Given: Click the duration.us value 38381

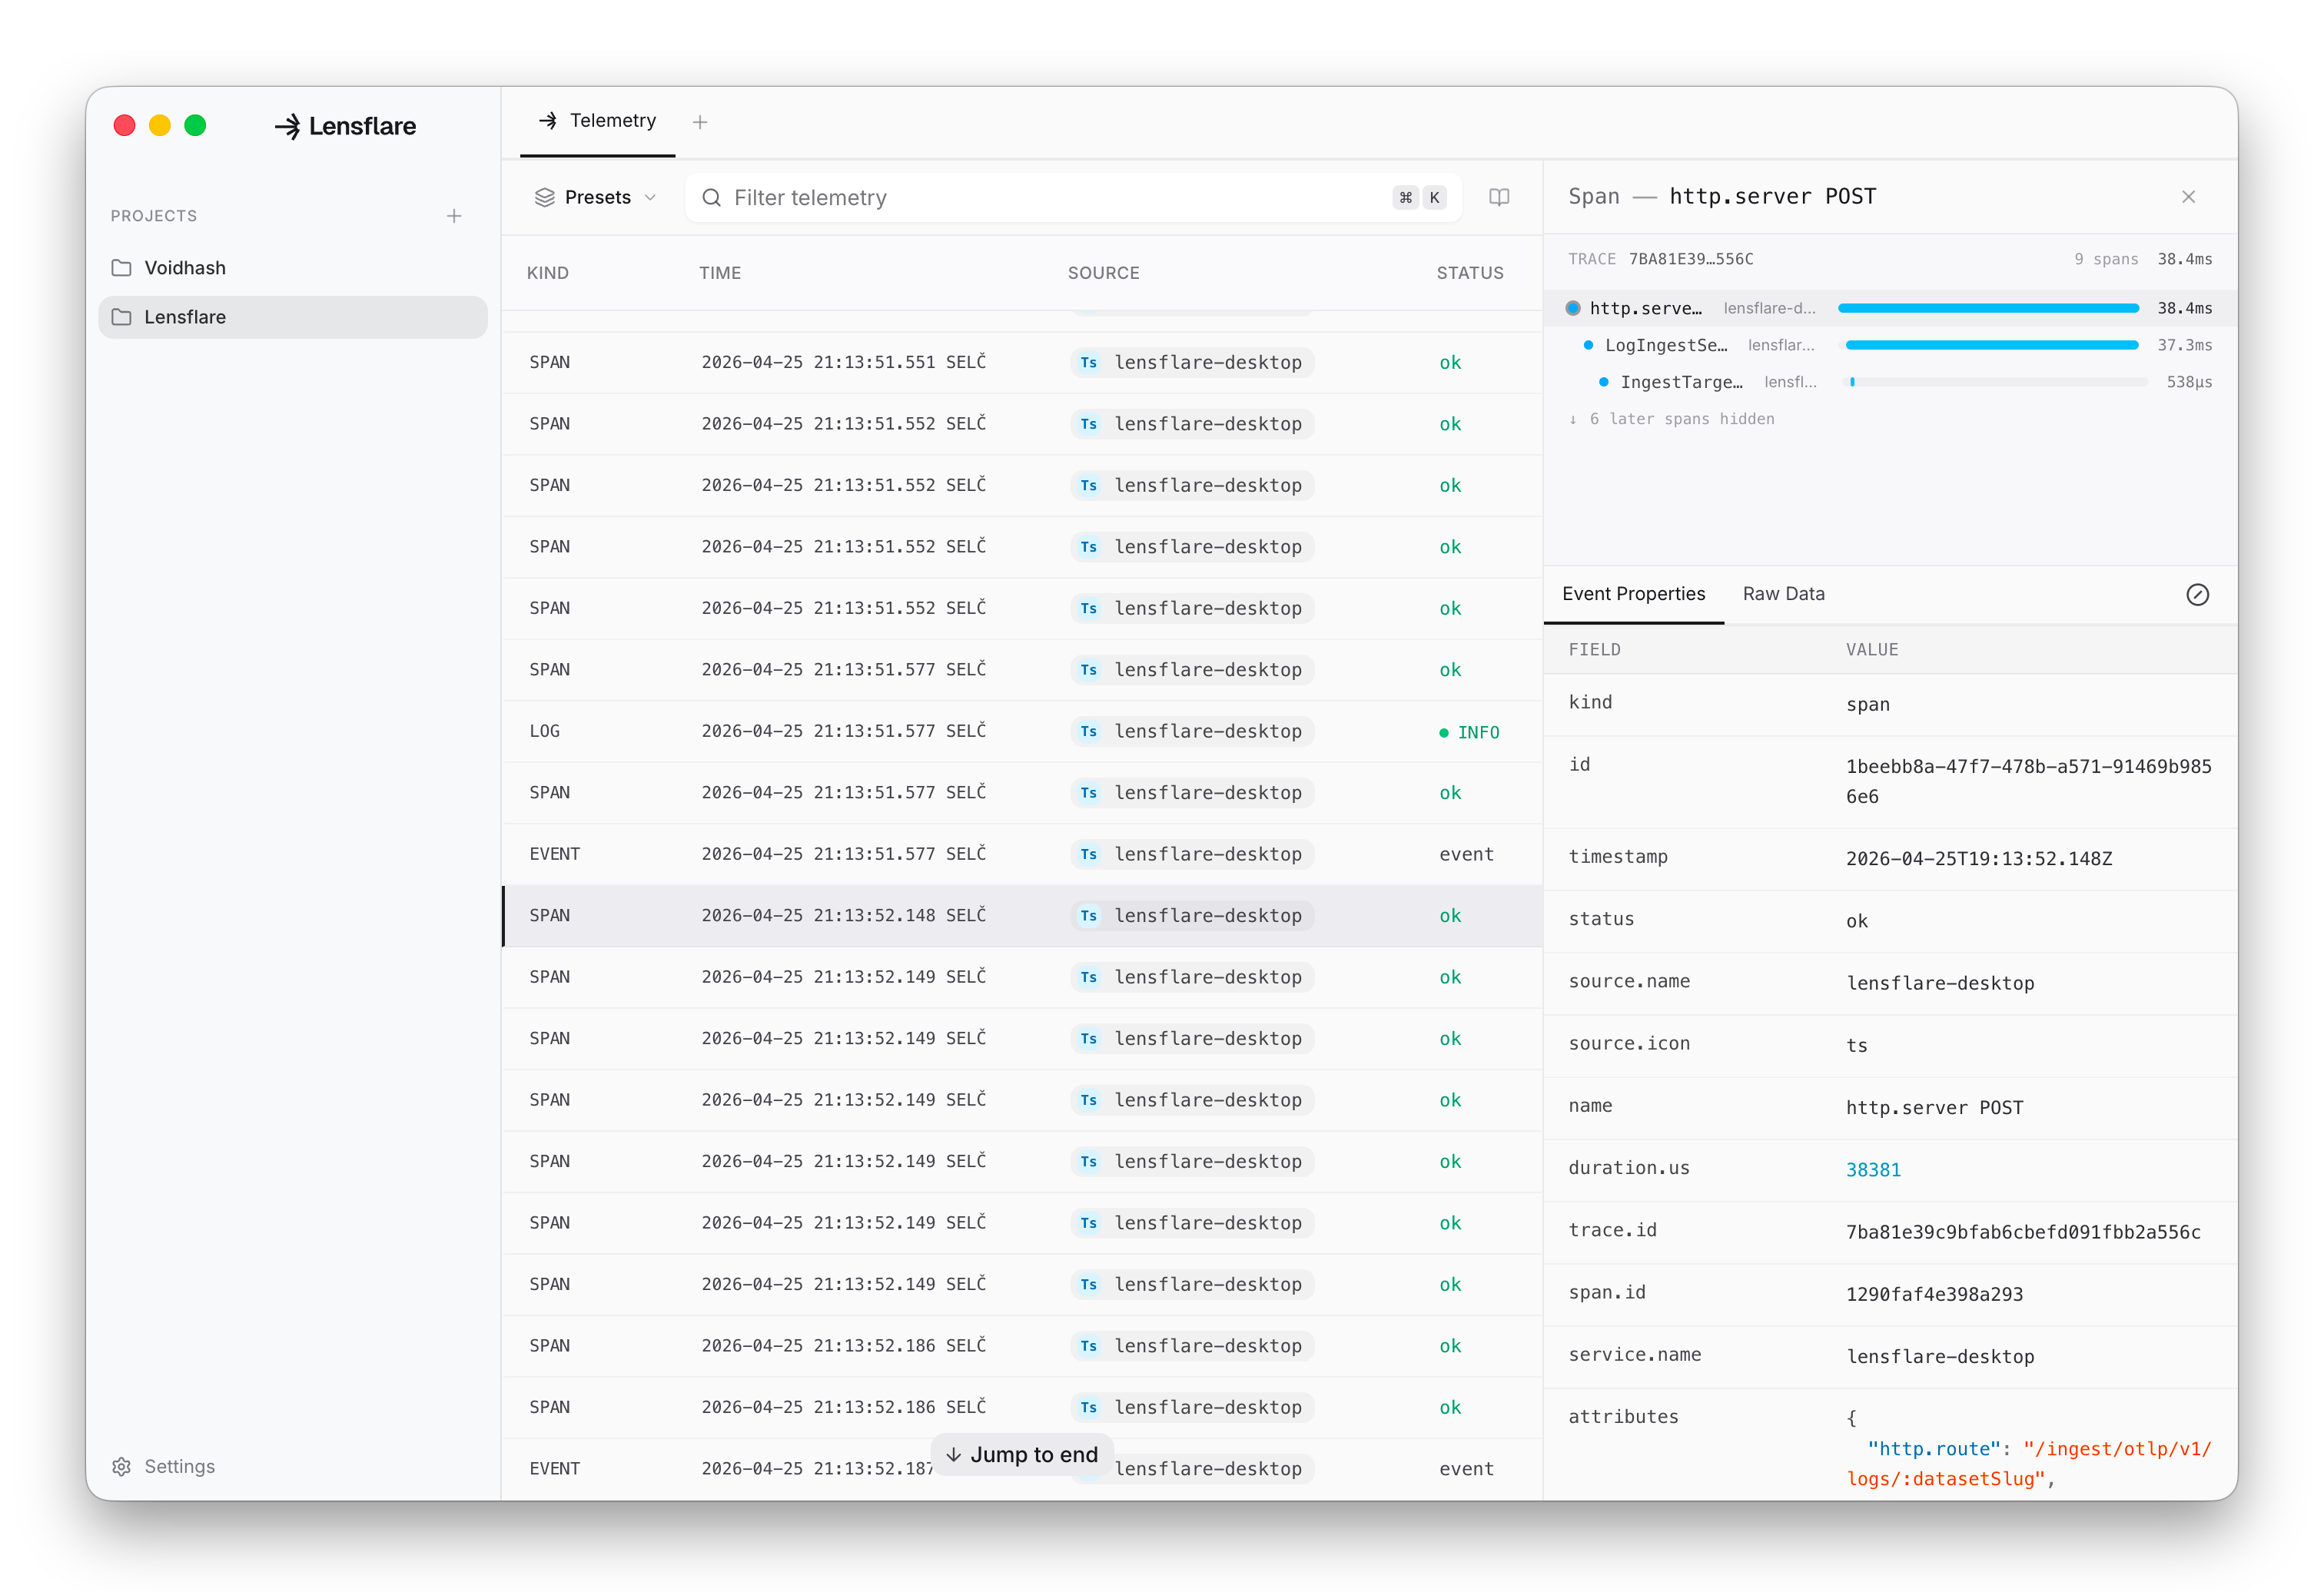Looking at the screenshot, I should (1872, 1169).
